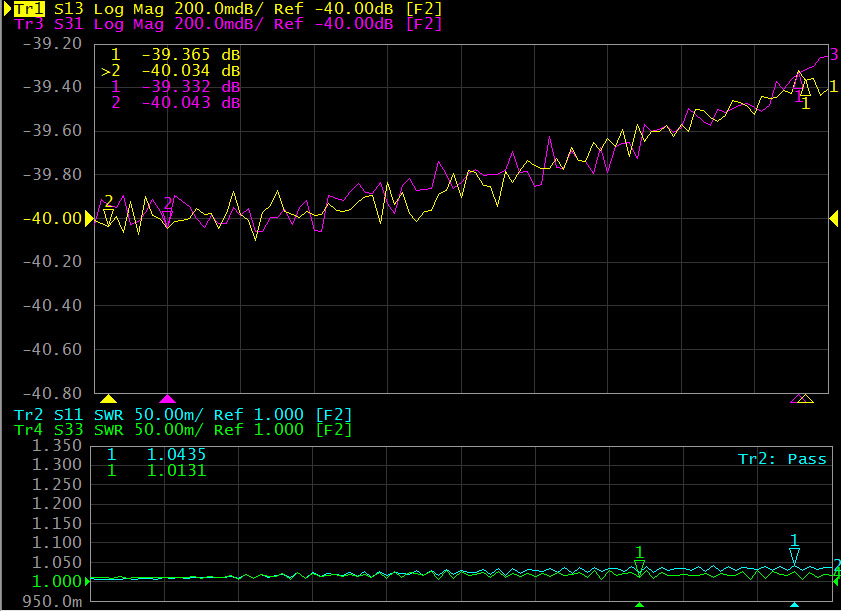Click green SWR marker readout 1.0131
The width and height of the screenshot is (841, 611).
tap(156, 471)
